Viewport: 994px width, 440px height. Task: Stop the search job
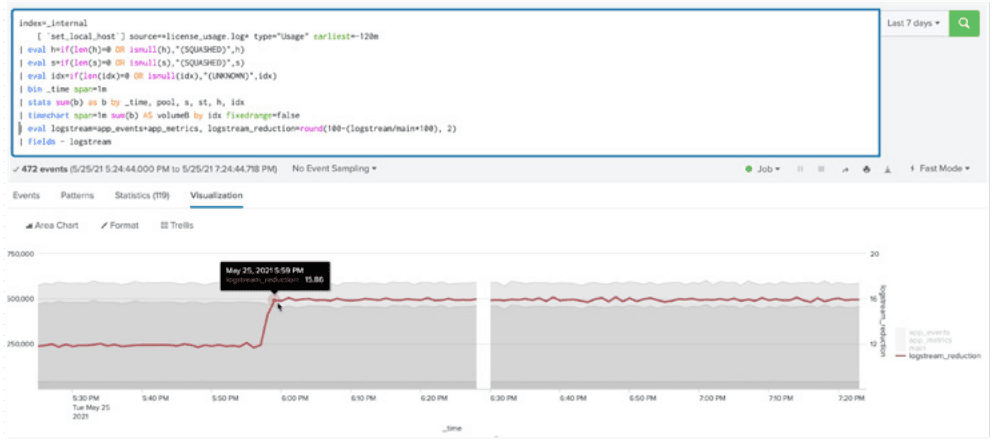pyautogui.click(x=820, y=170)
